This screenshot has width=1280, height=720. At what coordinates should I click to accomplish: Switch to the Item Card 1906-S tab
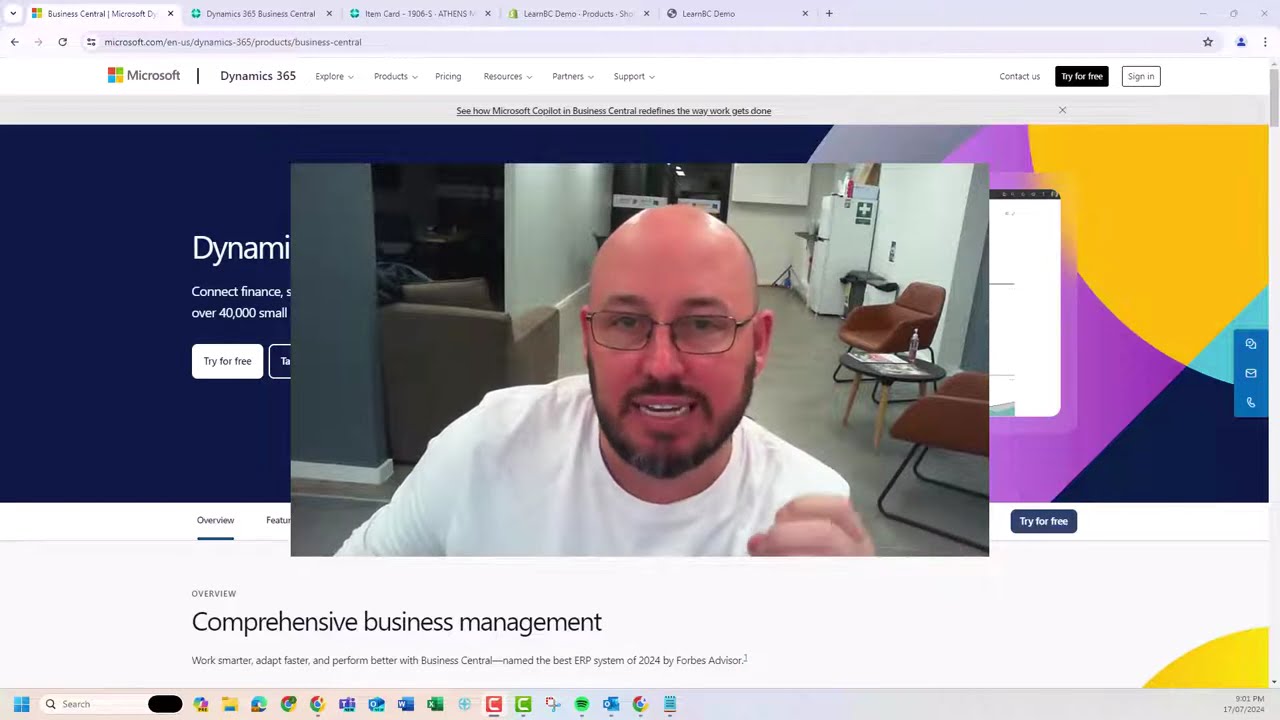point(419,14)
